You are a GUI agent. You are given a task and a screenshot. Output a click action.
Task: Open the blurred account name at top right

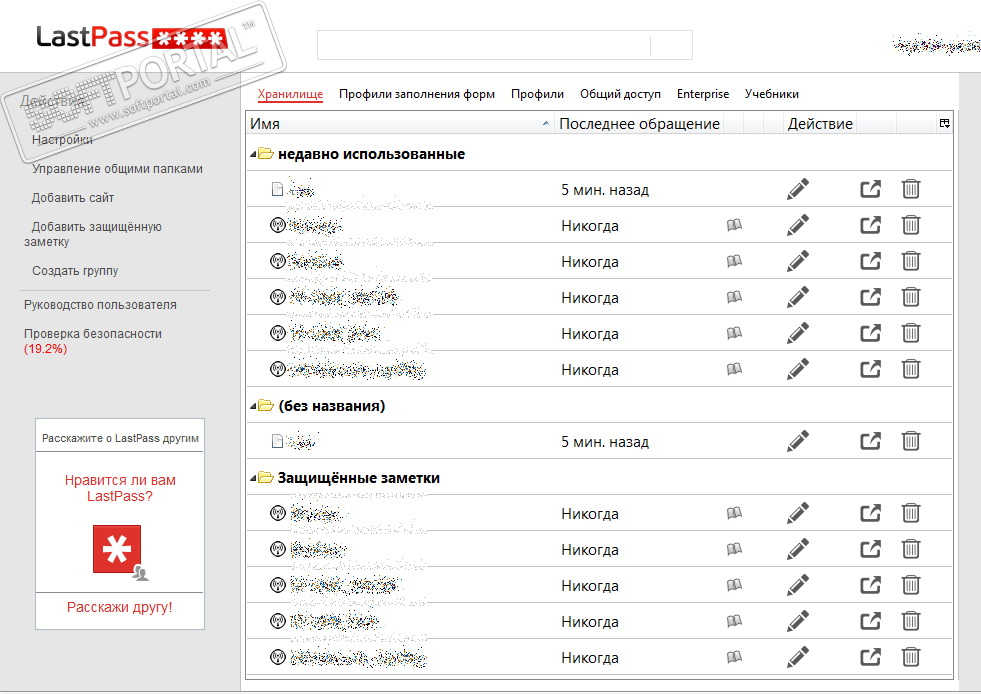[x=936, y=45]
